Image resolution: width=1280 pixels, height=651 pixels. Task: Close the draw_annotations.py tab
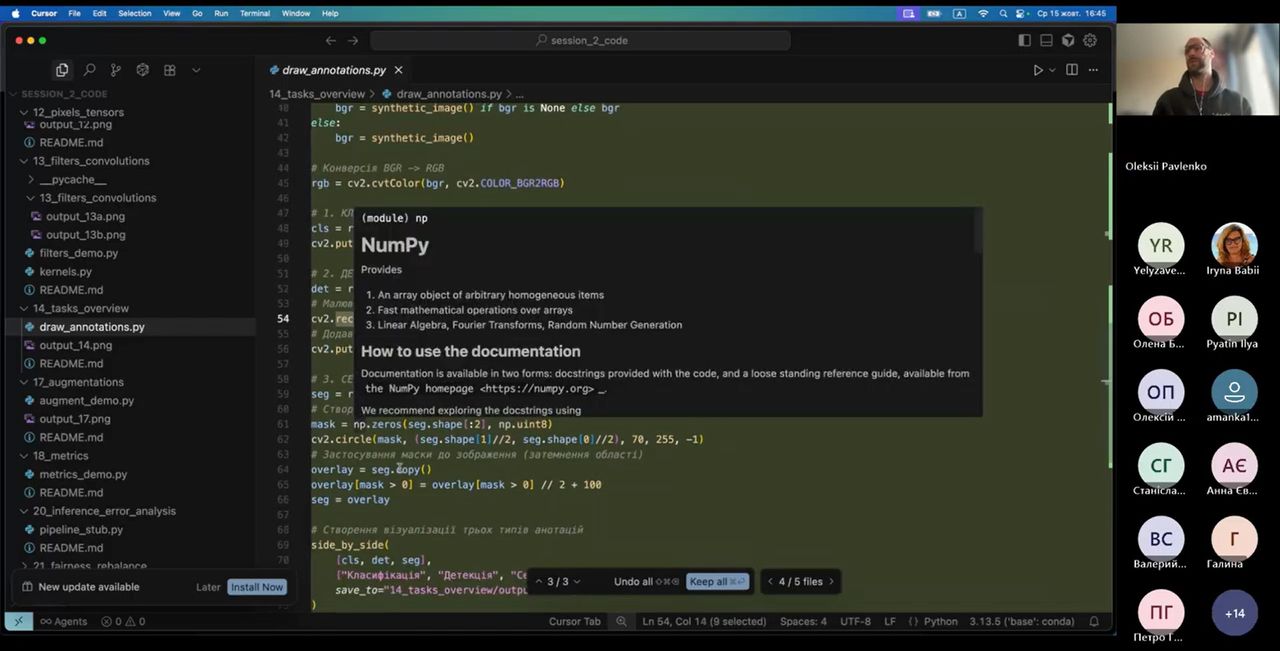pyautogui.click(x=398, y=70)
